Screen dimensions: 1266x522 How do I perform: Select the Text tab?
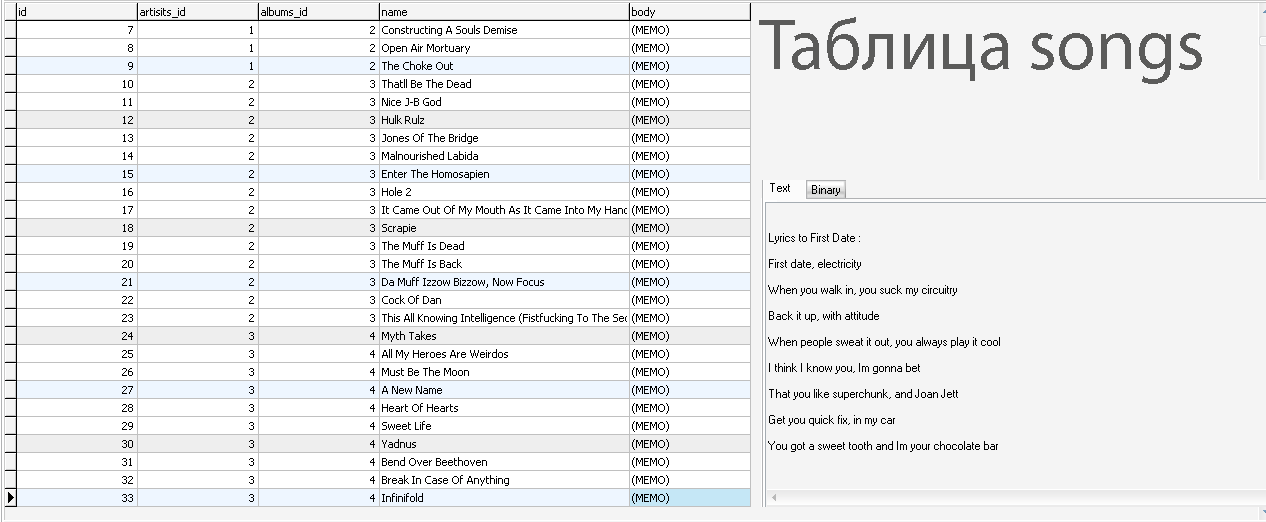780,188
